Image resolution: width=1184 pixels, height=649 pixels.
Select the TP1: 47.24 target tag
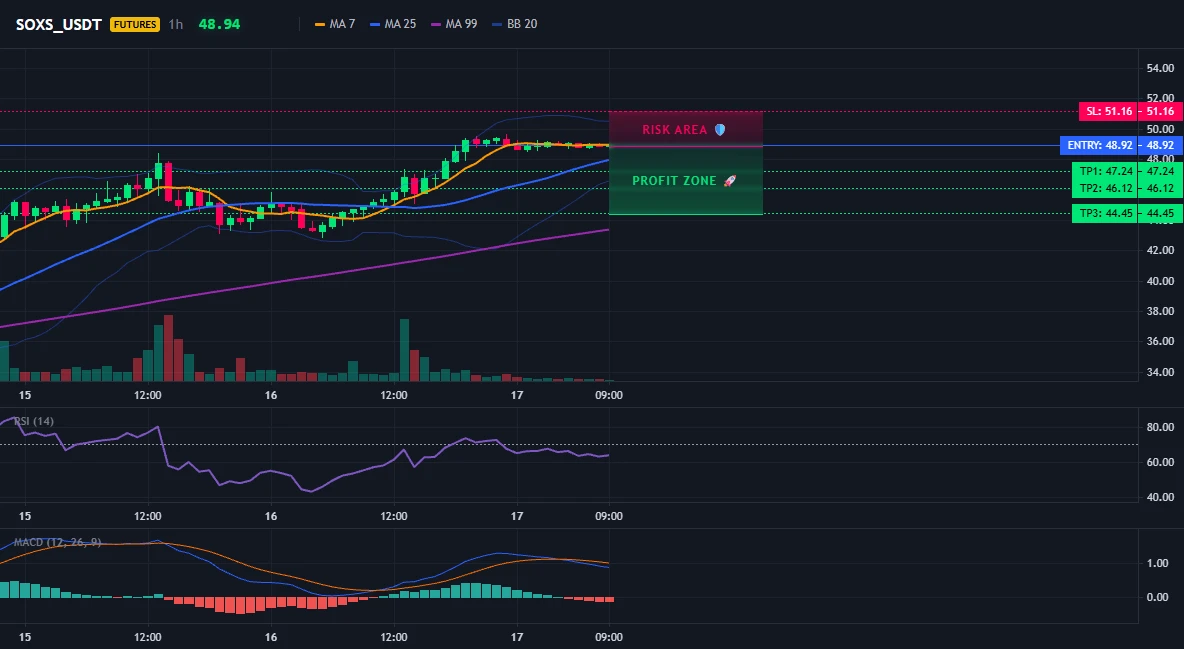1105,172
